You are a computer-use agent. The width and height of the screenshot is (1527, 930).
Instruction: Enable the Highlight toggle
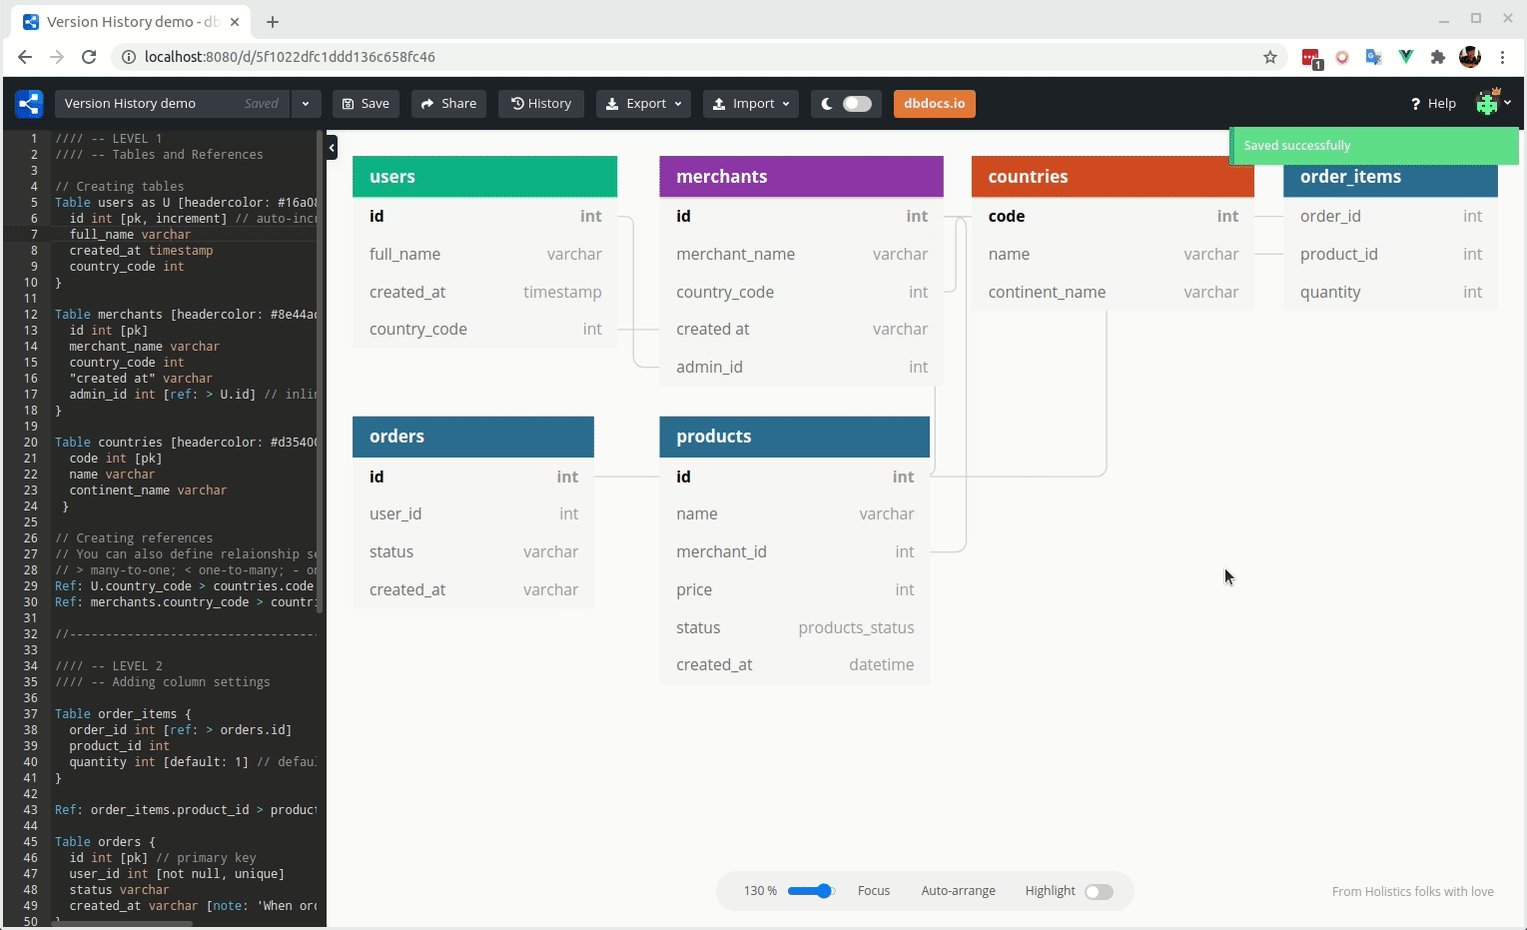tap(1098, 891)
